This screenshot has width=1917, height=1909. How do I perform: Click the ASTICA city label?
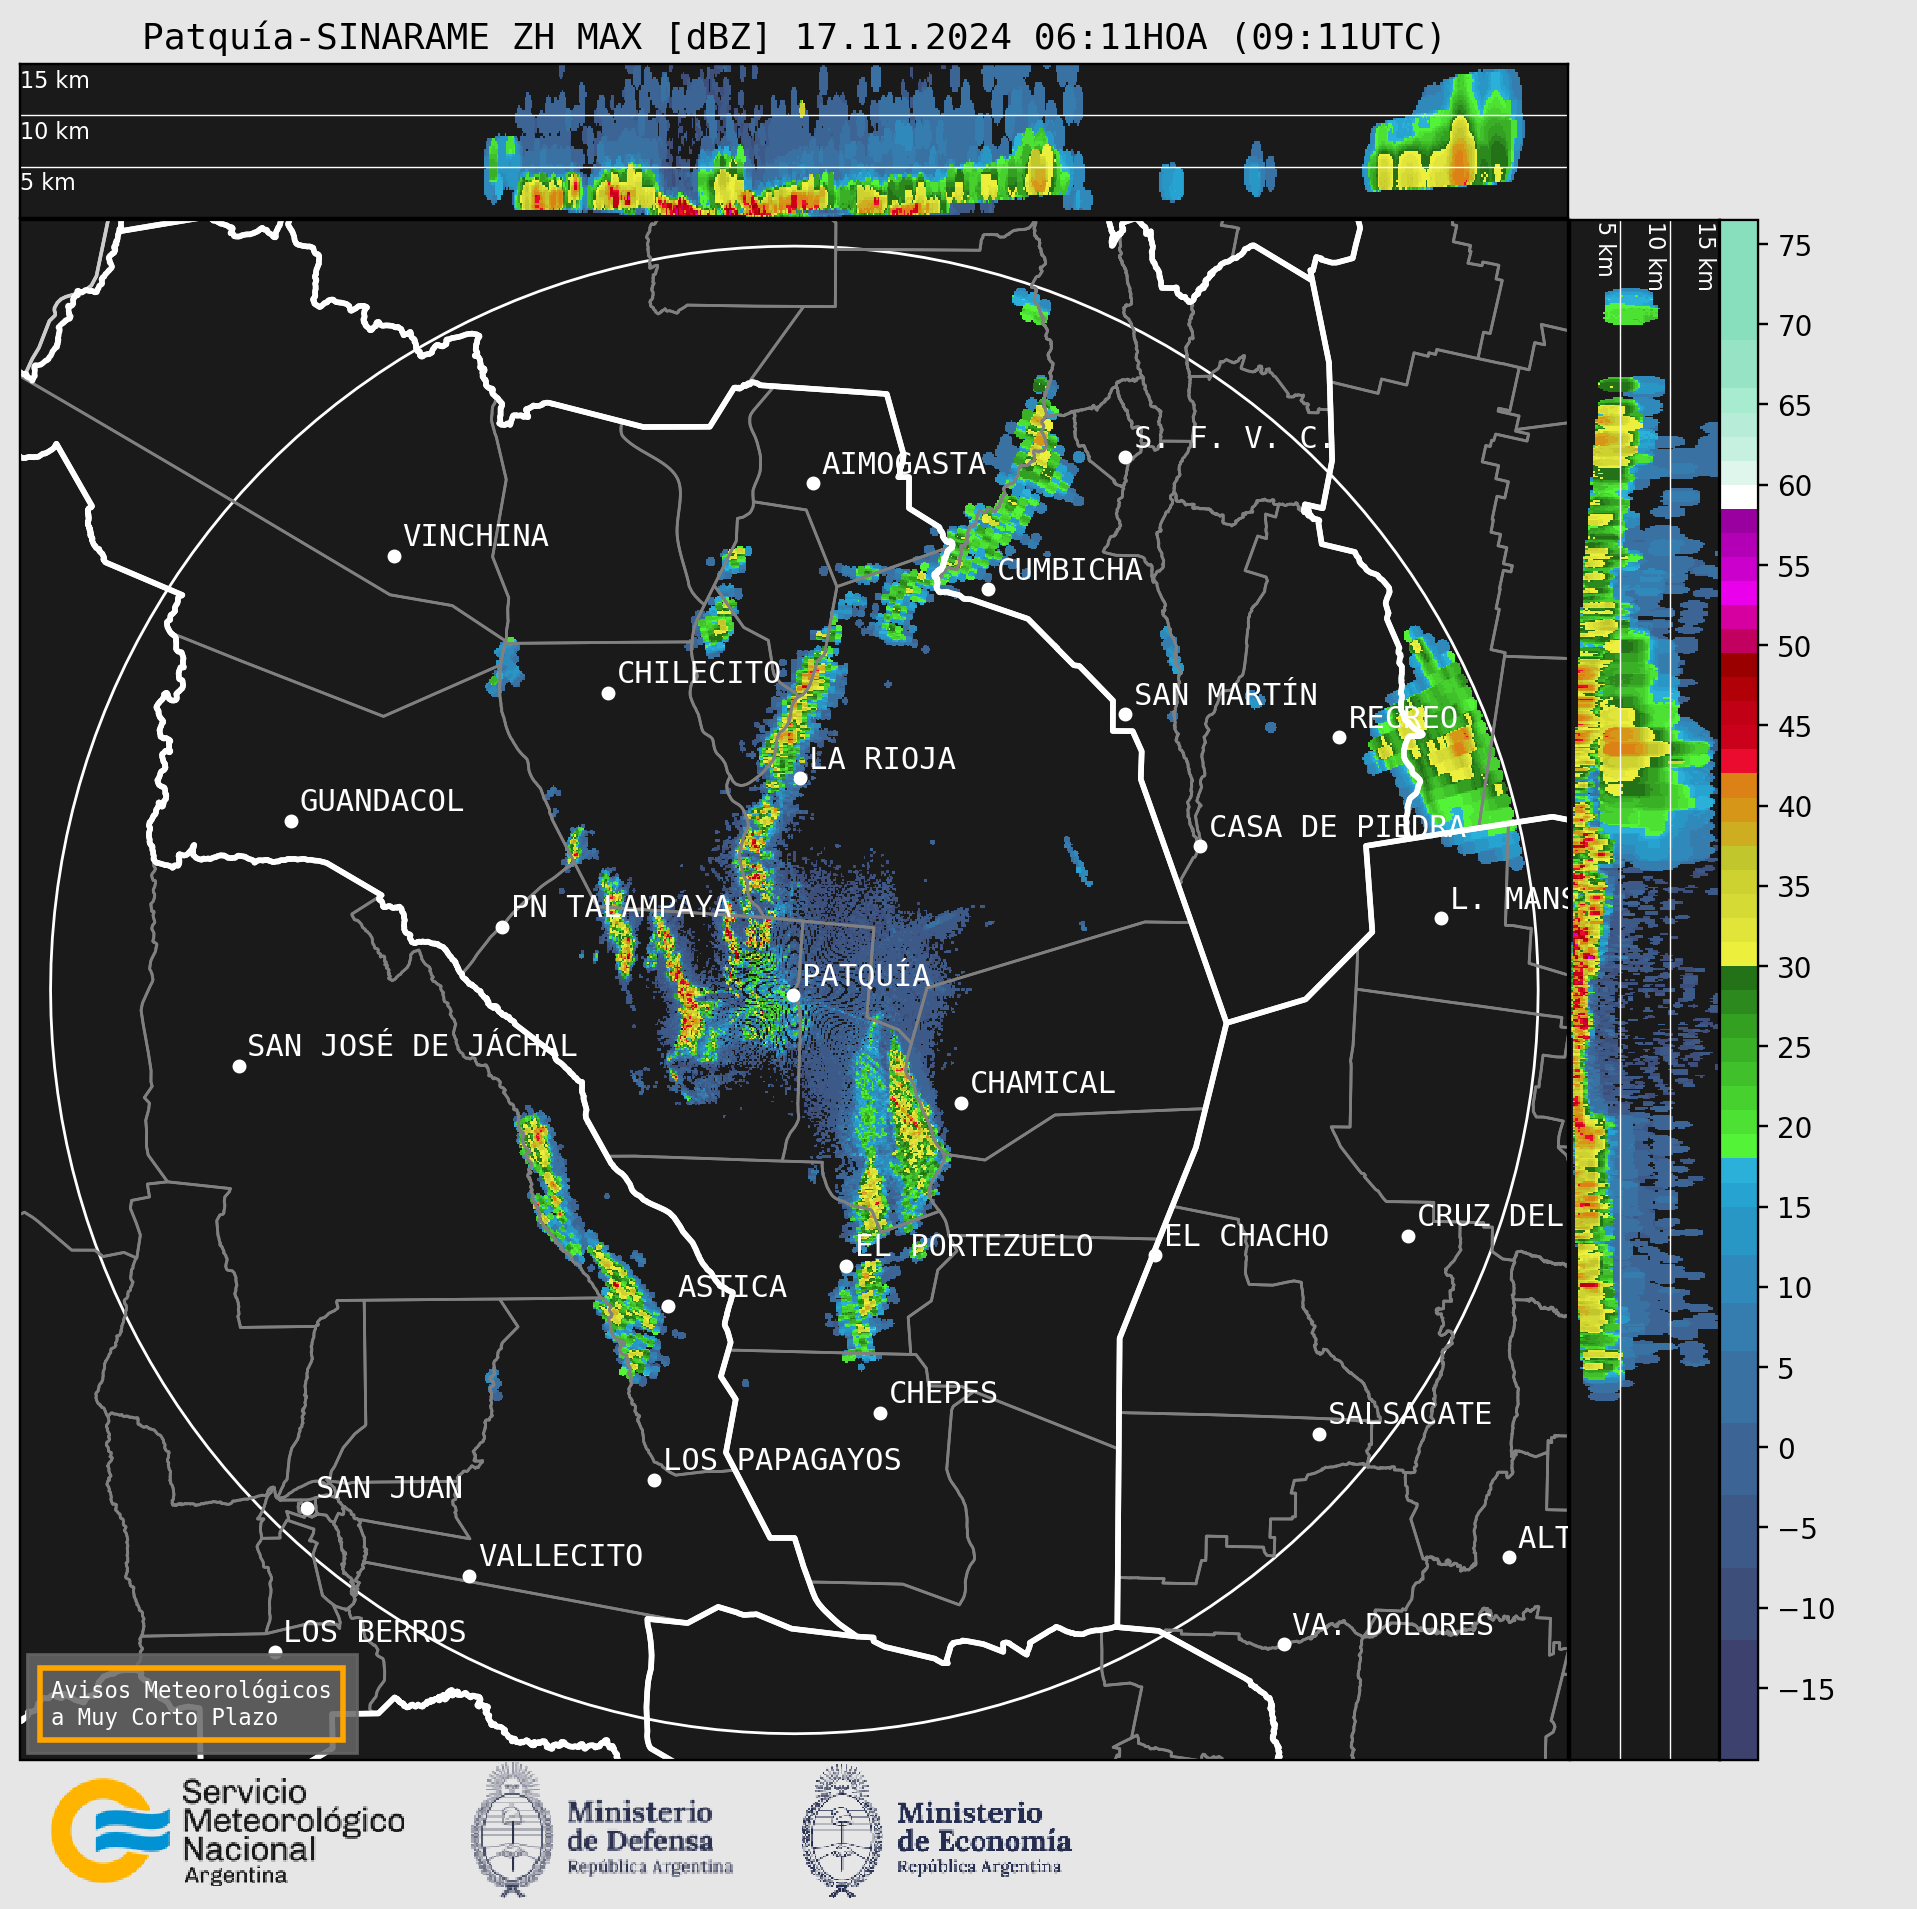pos(733,1286)
